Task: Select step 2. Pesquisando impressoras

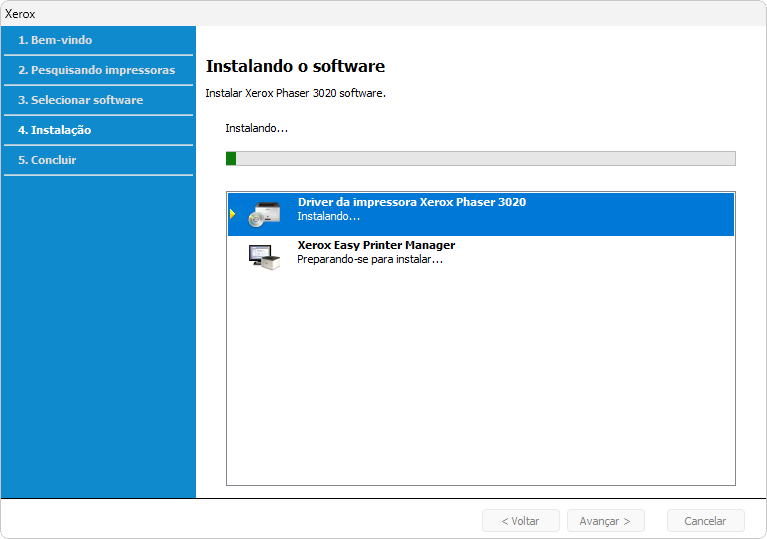Action: pyautogui.click(x=96, y=70)
